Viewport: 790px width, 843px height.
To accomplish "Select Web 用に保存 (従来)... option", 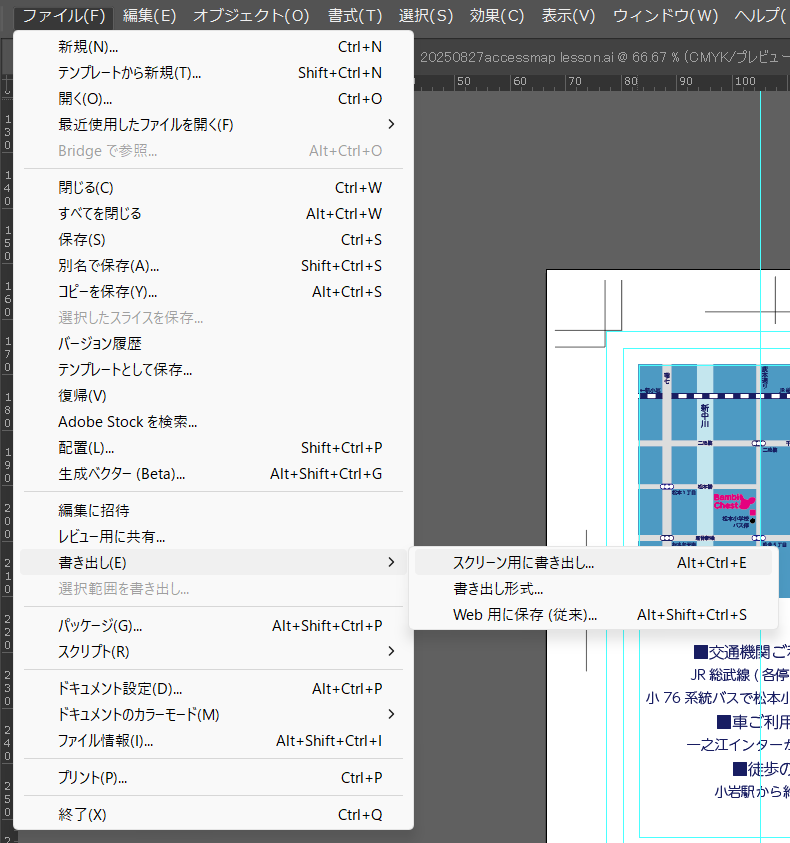I will [x=524, y=615].
